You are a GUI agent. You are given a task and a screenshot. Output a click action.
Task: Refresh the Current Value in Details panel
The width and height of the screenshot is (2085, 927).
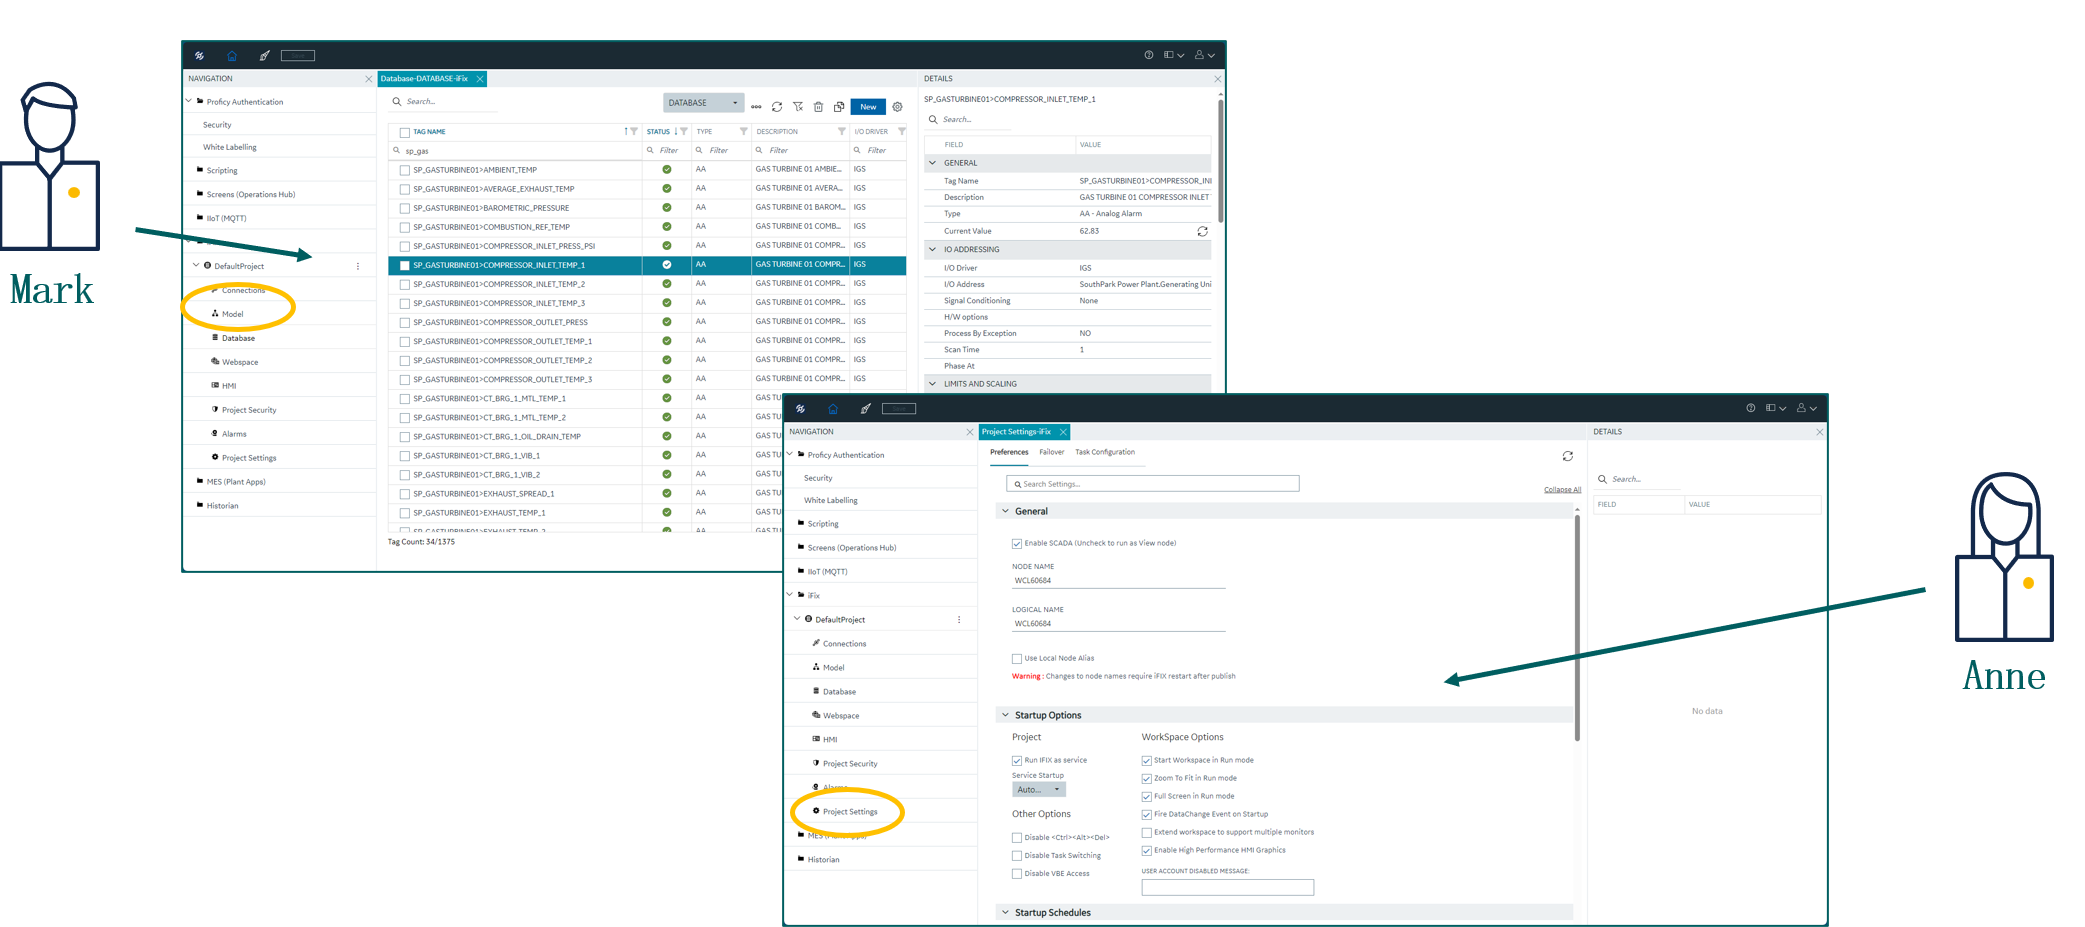pyautogui.click(x=1202, y=231)
